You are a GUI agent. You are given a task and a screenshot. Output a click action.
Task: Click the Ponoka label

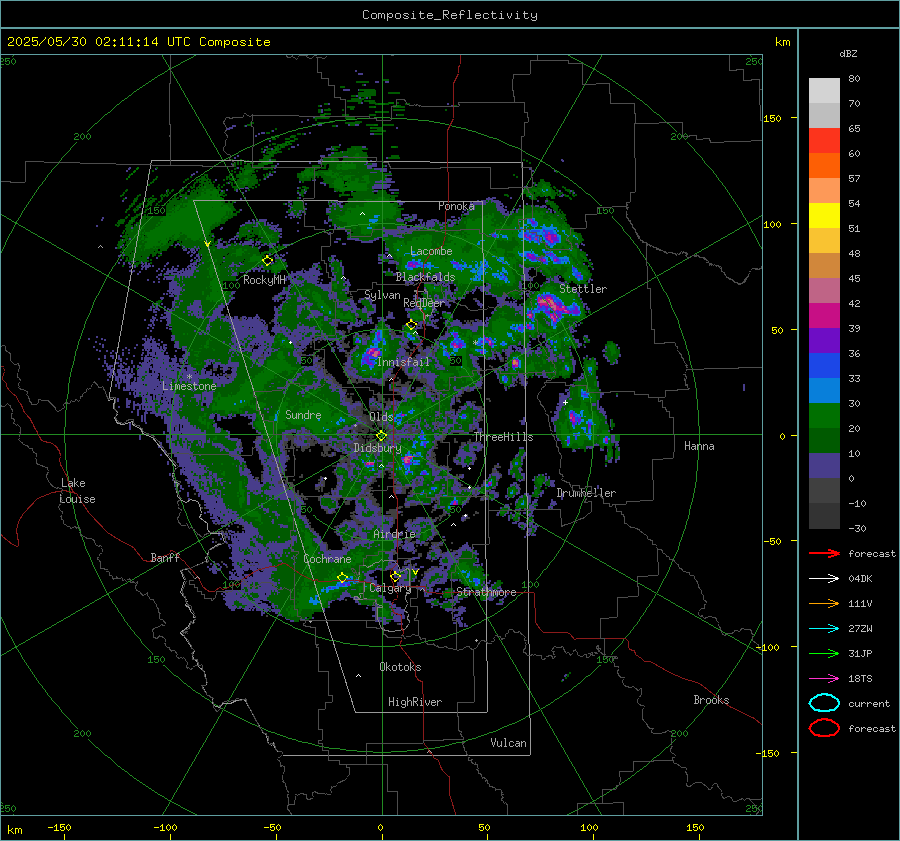456,206
